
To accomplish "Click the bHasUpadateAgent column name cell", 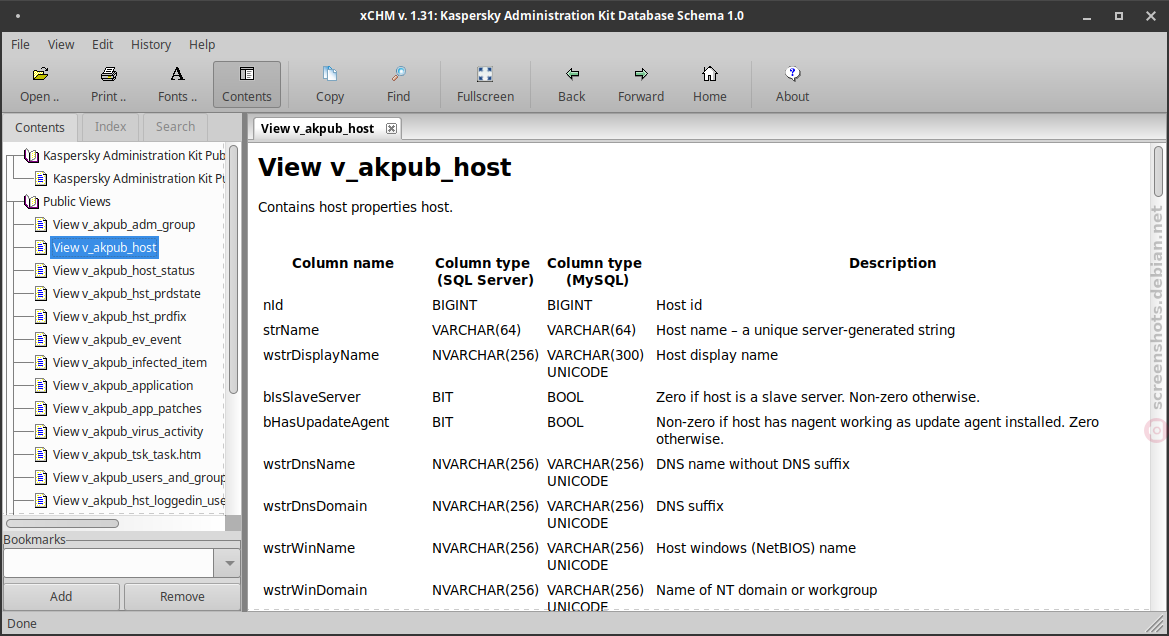I will coord(326,422).
